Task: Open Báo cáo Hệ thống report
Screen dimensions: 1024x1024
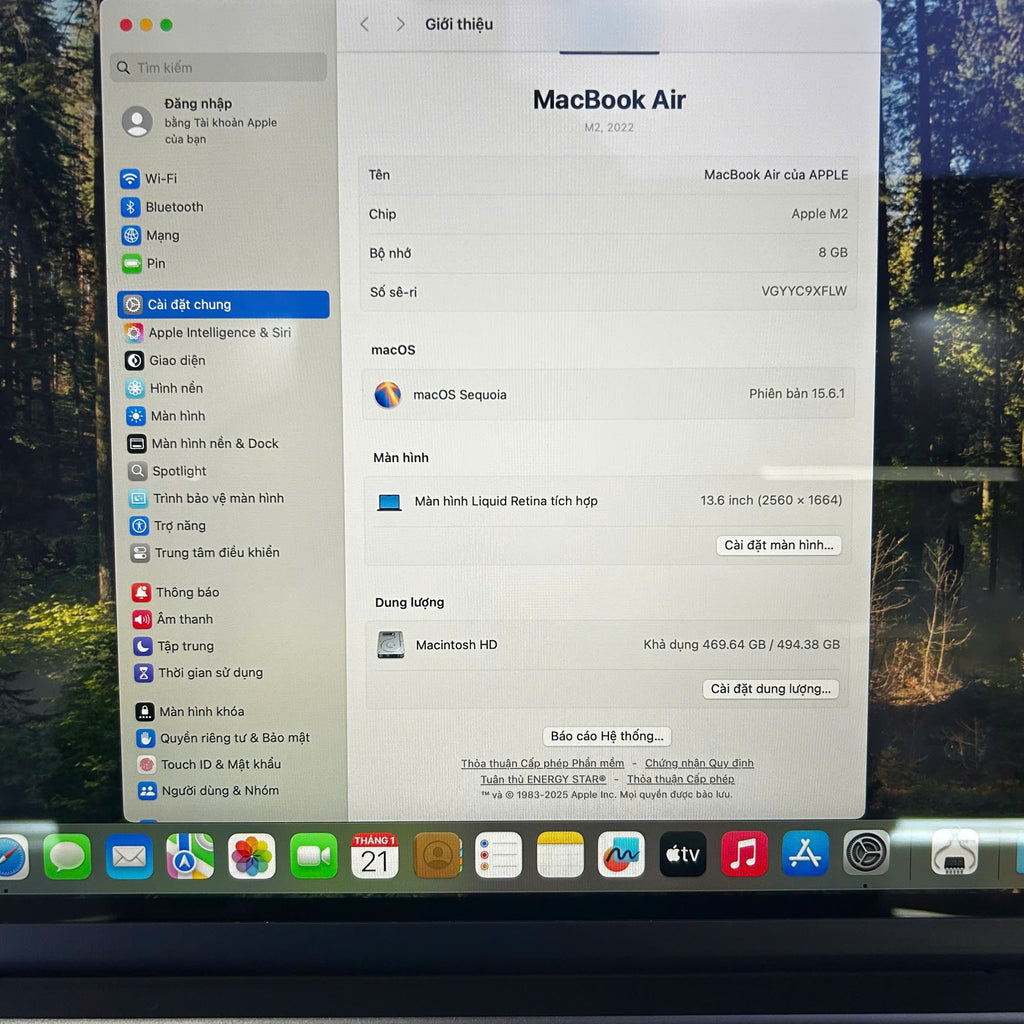Action: coord(607,736)
